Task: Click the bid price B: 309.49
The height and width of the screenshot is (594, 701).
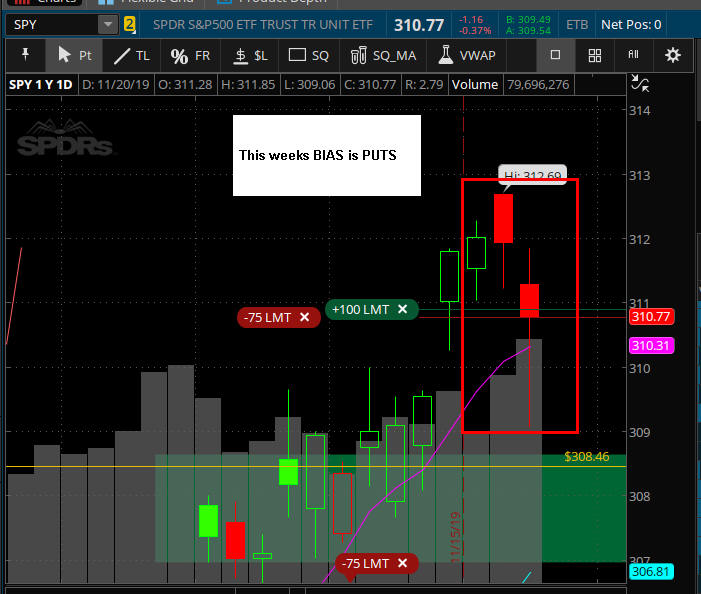Action: pyautogui.click(x=528, y=20)
